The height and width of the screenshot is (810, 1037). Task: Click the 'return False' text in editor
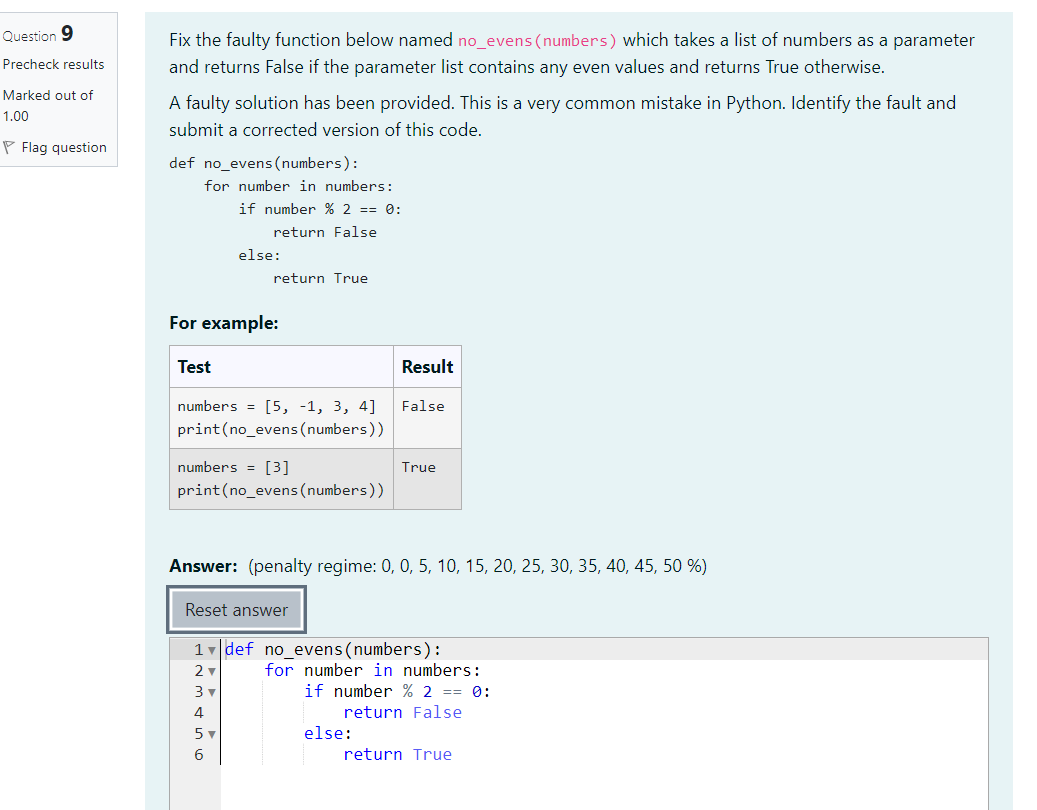coord(402,712)
